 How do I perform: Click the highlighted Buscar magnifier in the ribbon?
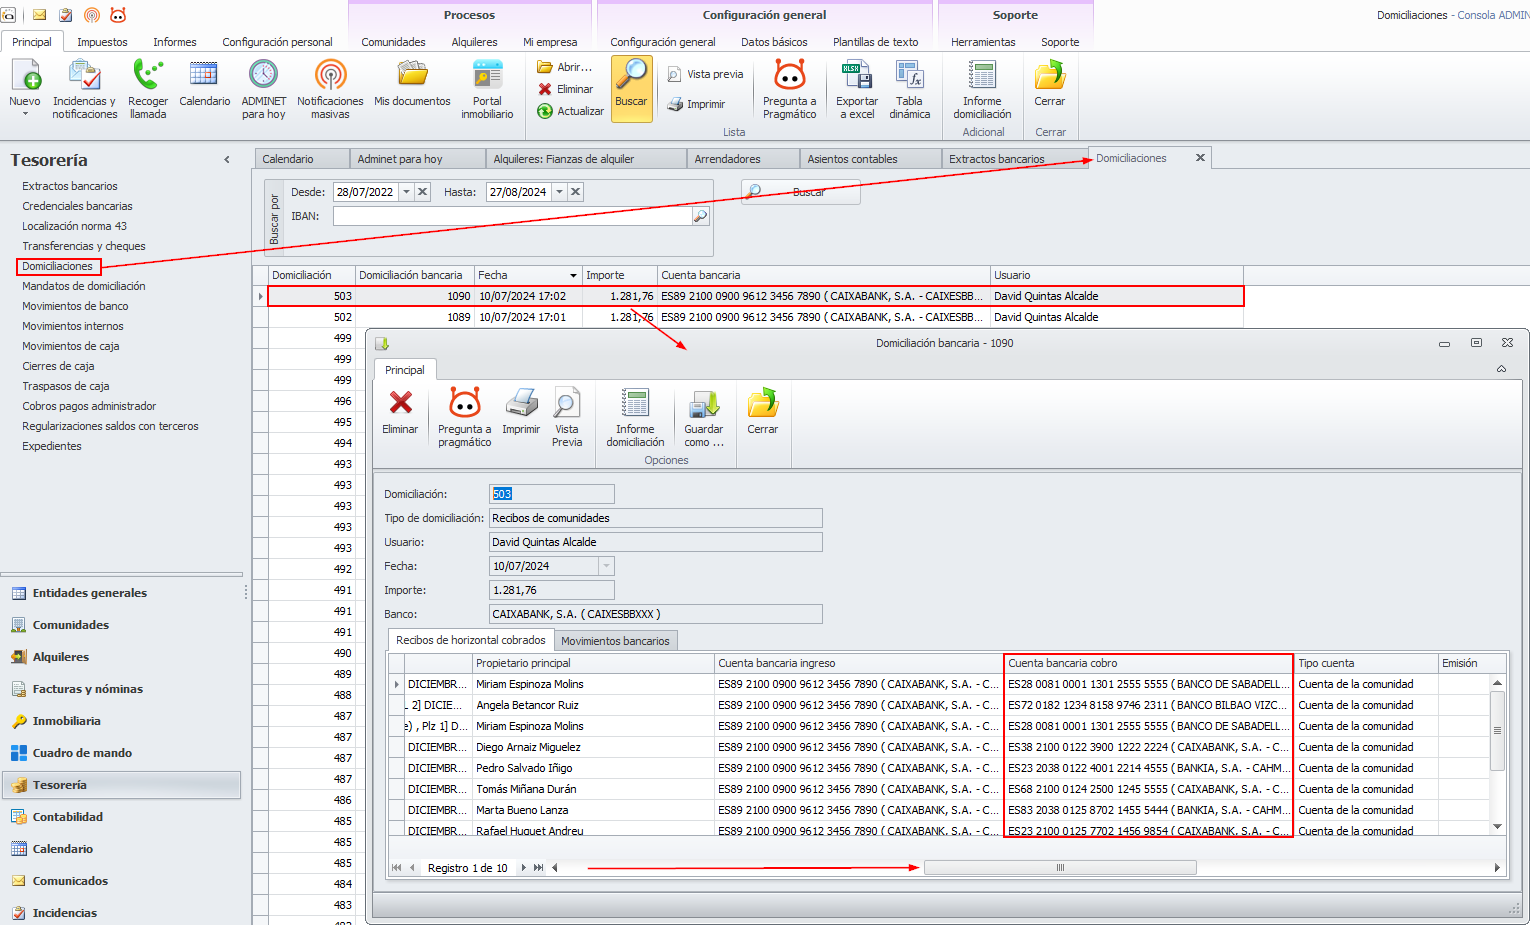pyautogui.click(x=631, y=88)
